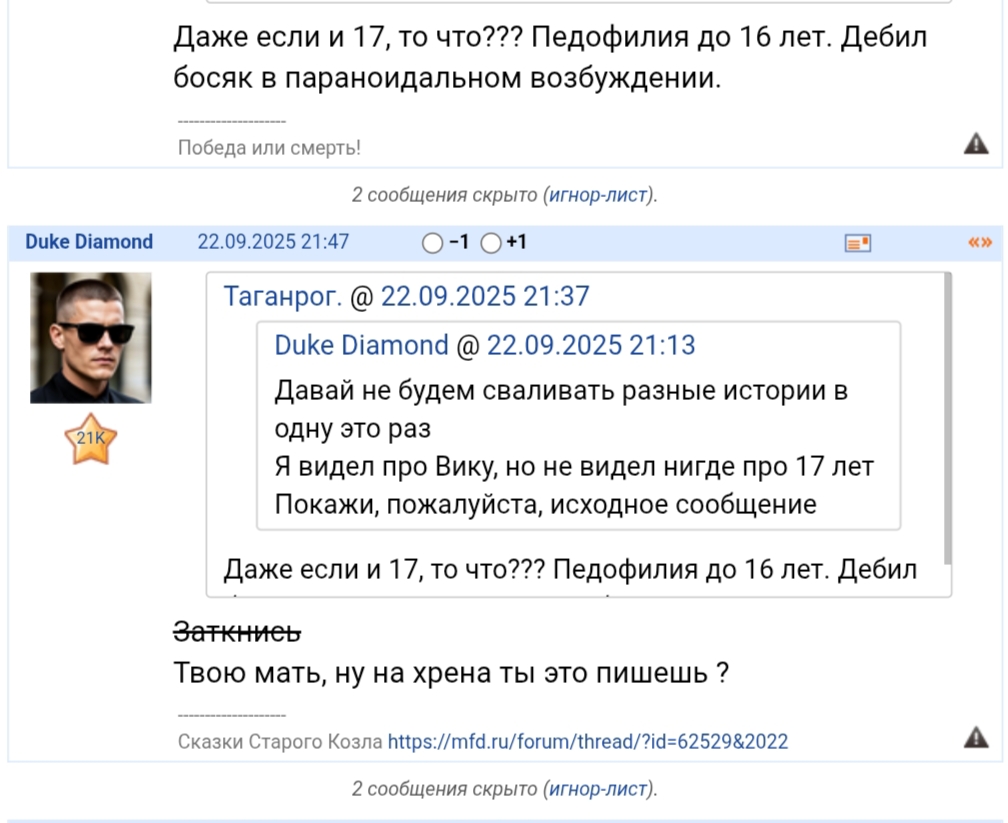The width and height of the screenshot is (1008, 823).
Task: Open Duke Diamond's profile from post header
Action: point(89,242)
